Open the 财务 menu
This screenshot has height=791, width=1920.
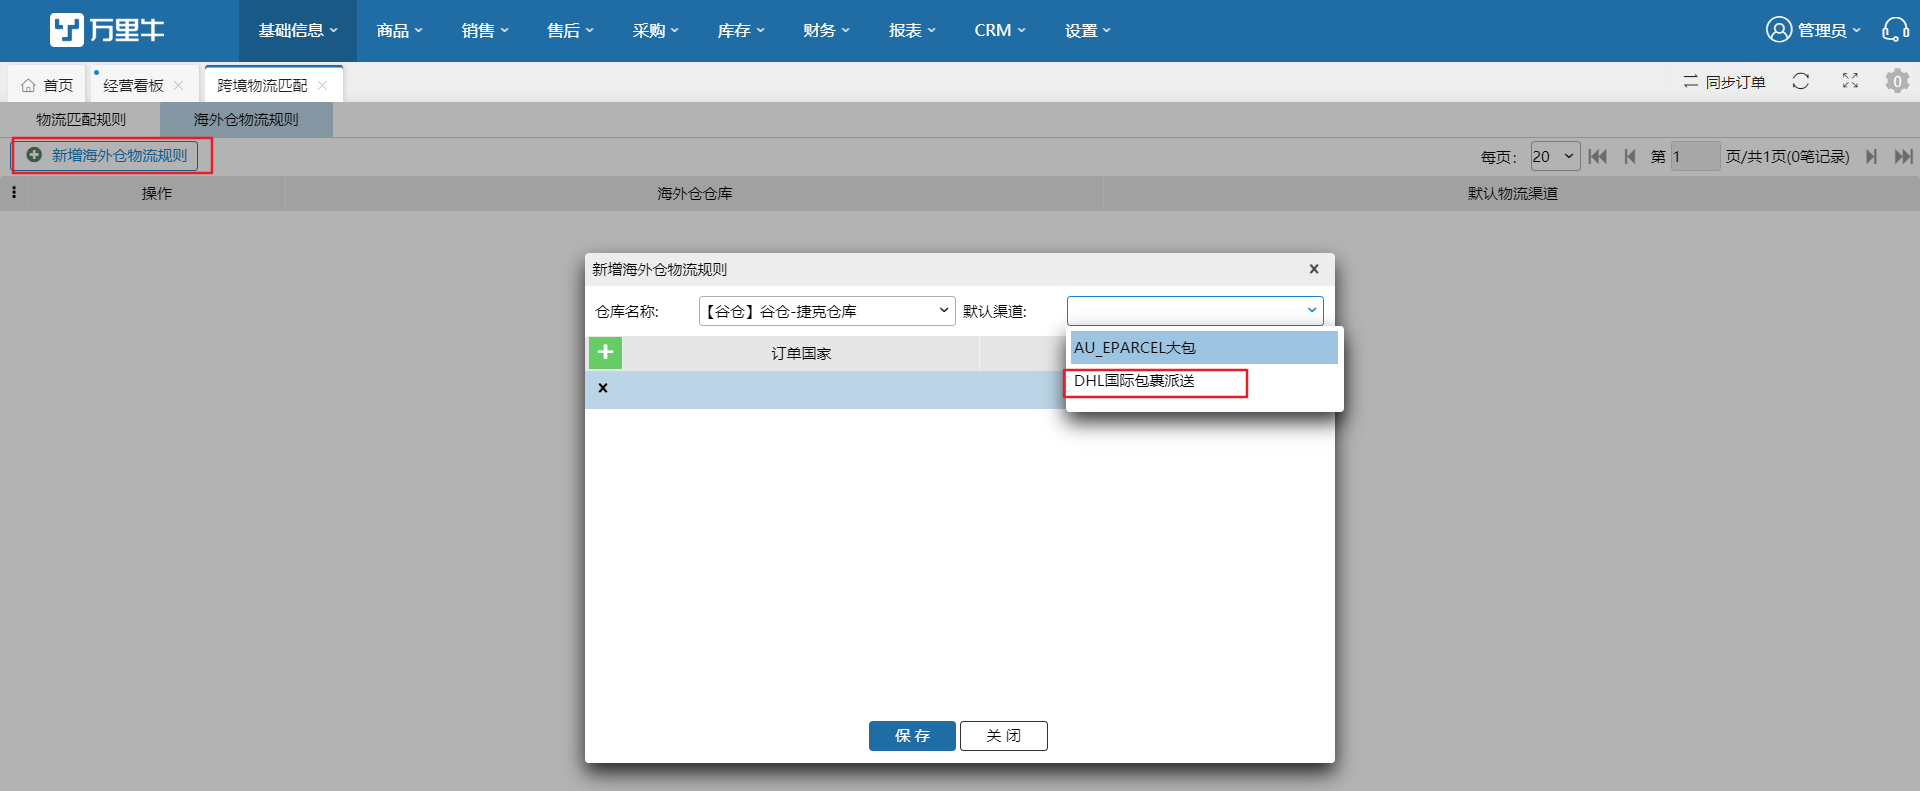pos(826,30)
